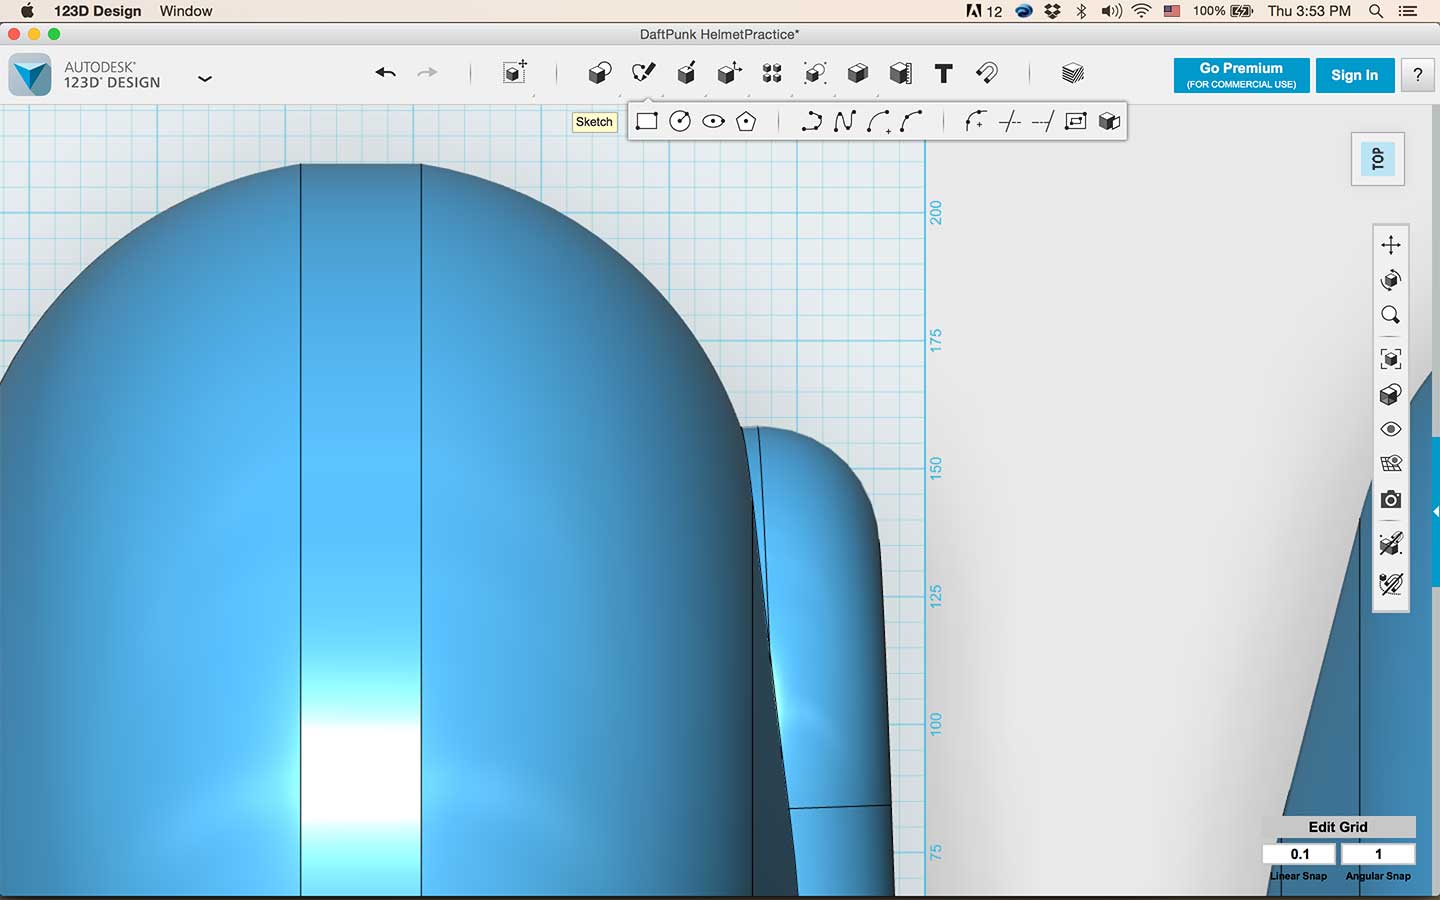This screenshot has width=1440, height=900.
Task: Click the Go Premium button
Action: coord(1241,75)
